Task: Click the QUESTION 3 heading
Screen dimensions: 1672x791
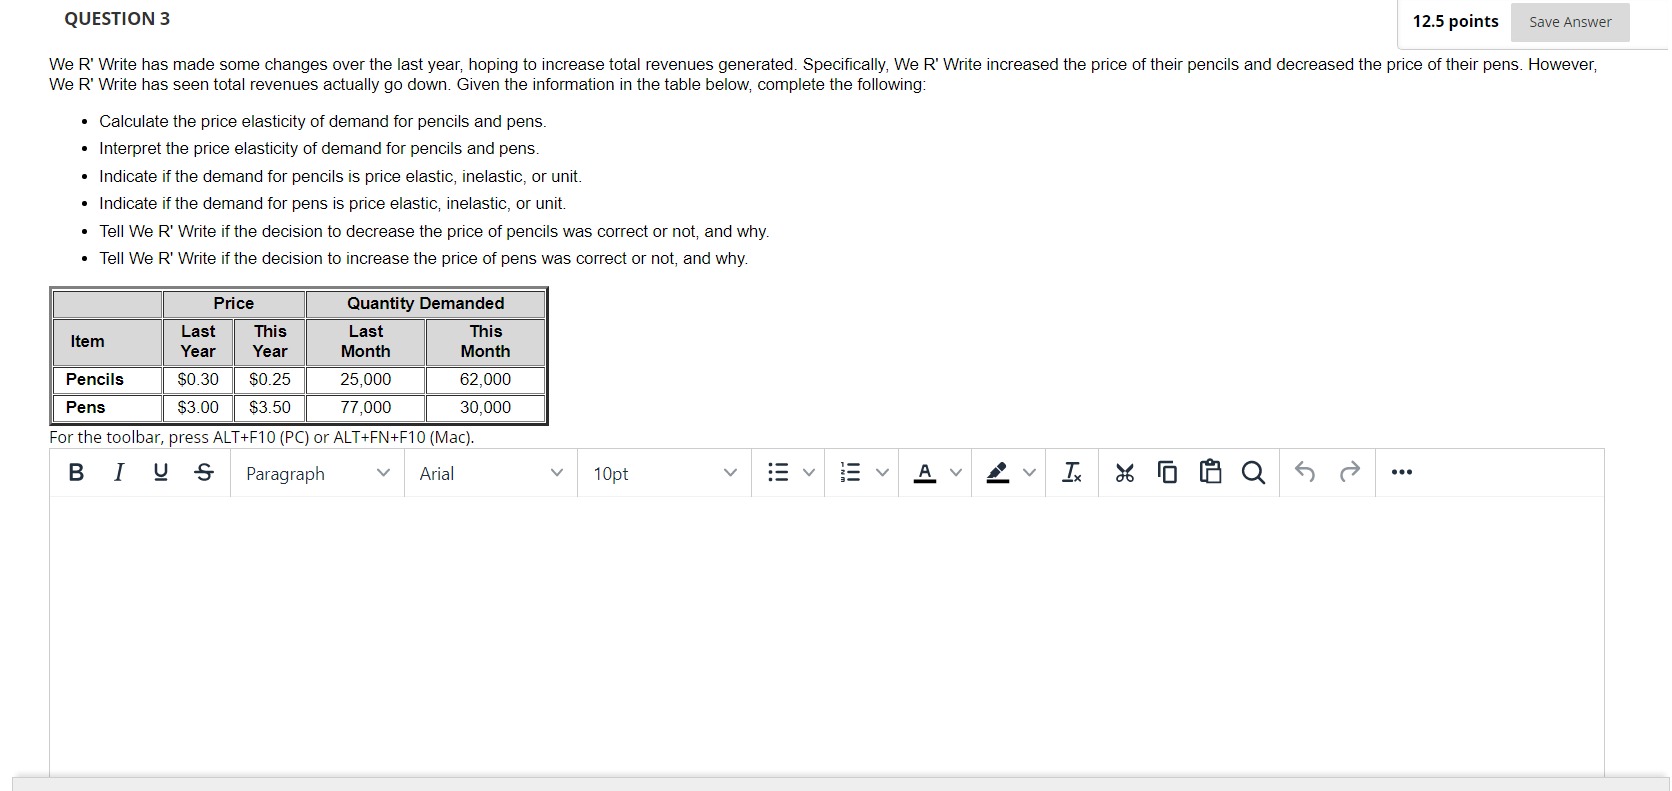Action: [x=117, y=19]
